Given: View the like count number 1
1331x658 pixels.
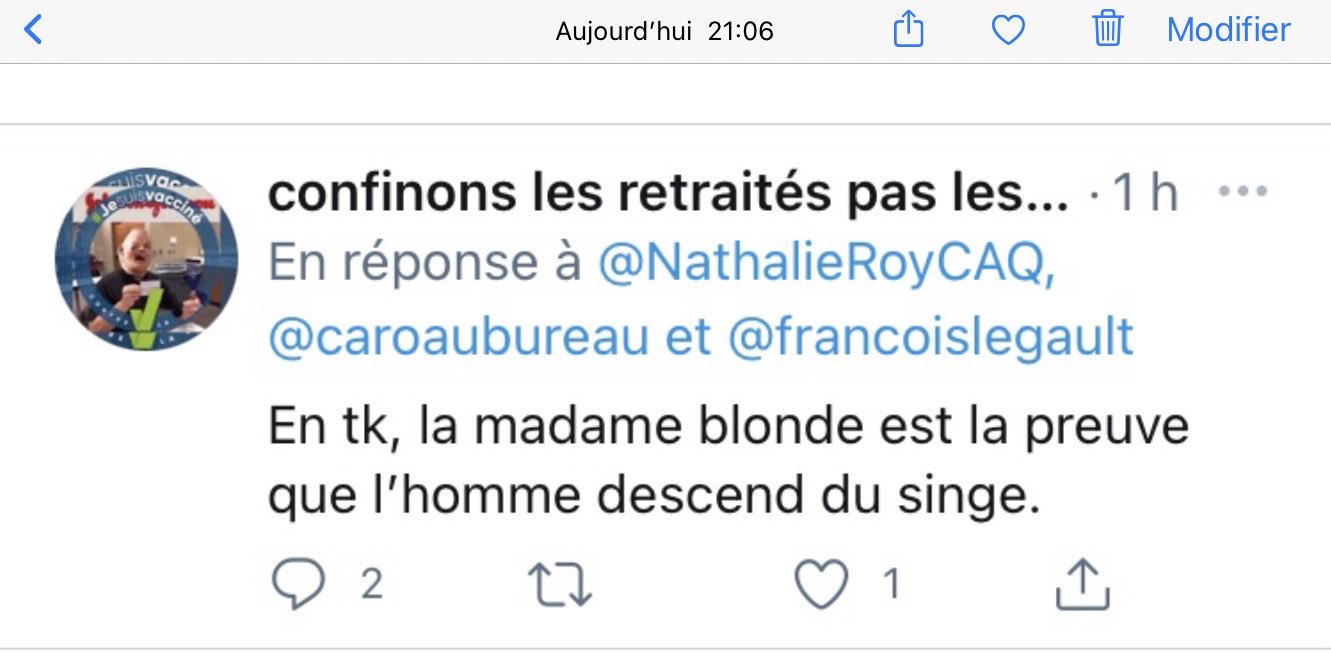Looking at the screenshot, I should pos(892,584).
